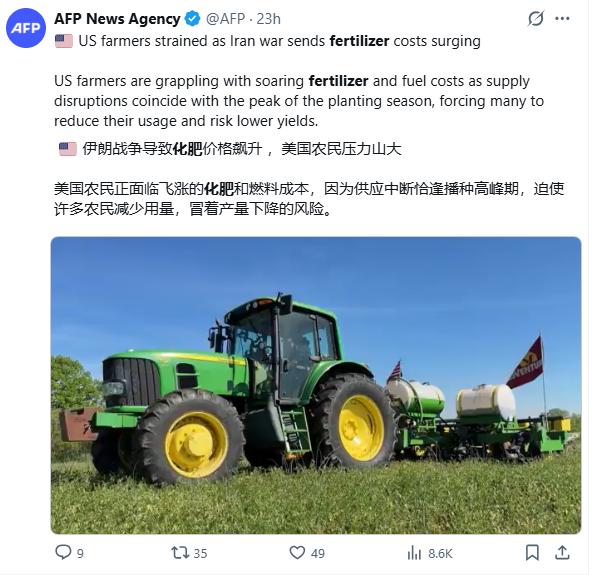Reply to the post via comment icon
Screen dimensions: 593x575
pyautogui.click(x=63, y=552)
